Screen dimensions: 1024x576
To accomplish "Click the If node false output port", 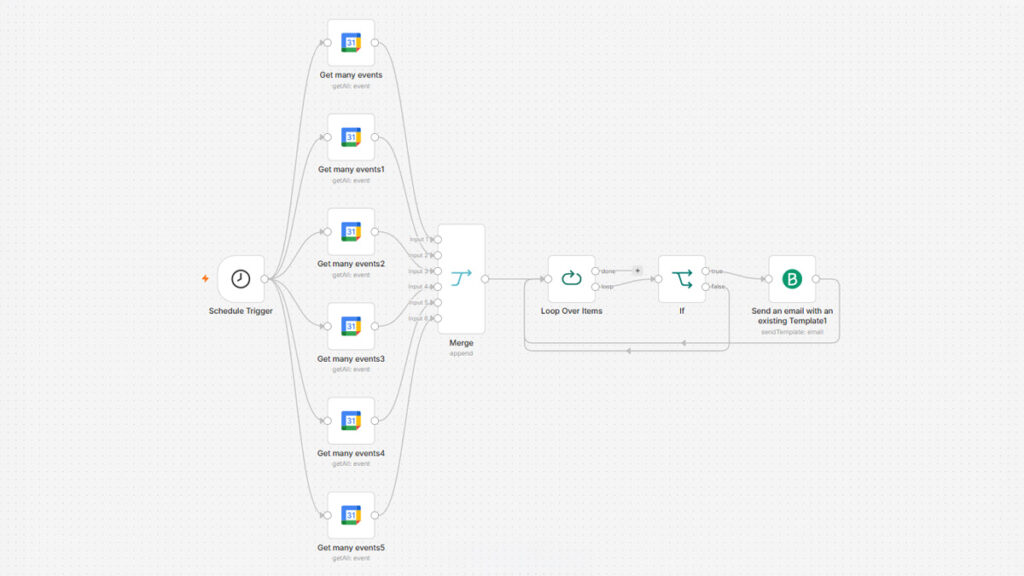I will (706, 287).
